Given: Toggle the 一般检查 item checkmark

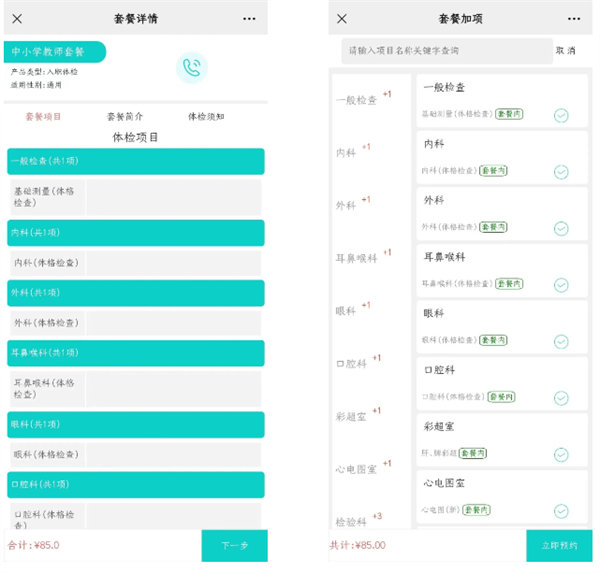Looking at the screenshot, I should (x=561, y=115).
